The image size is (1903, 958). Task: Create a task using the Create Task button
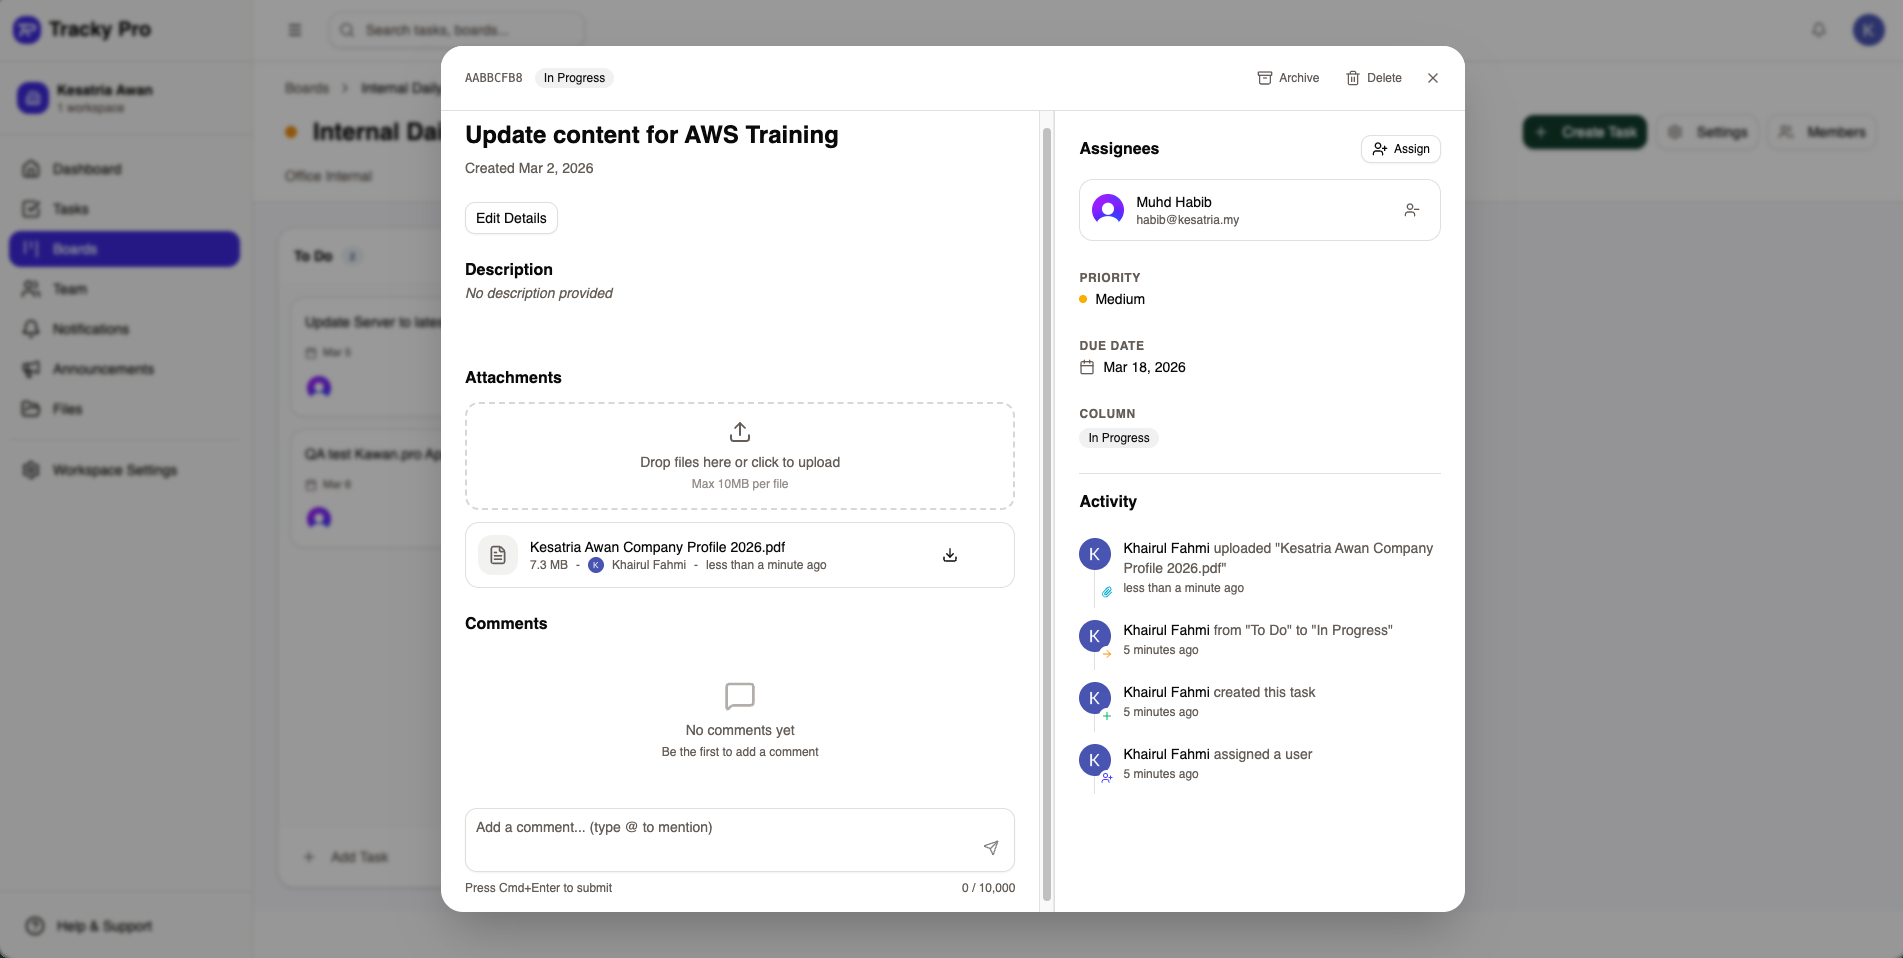click(1585, 131)
